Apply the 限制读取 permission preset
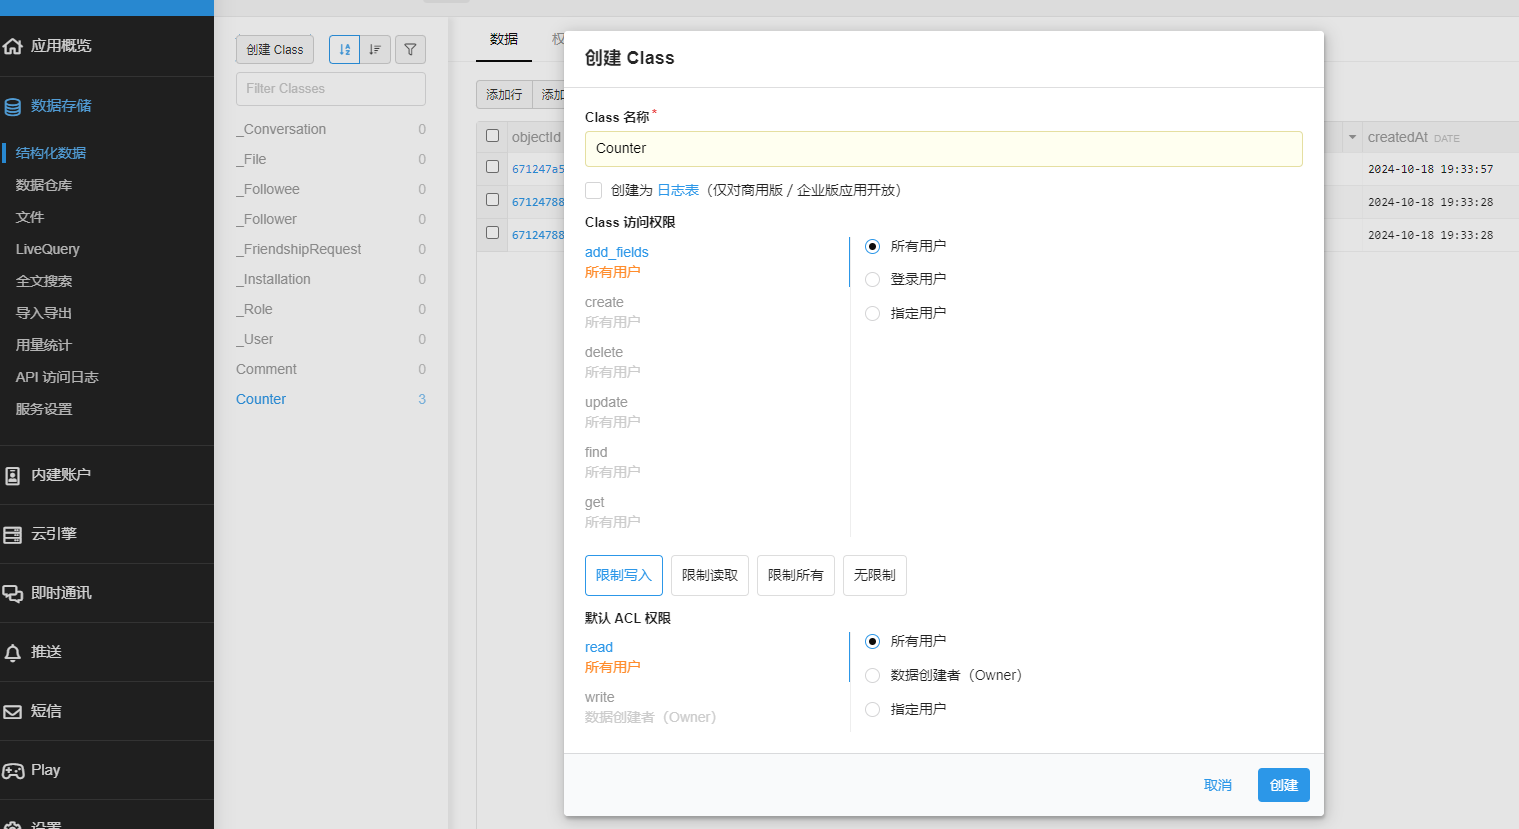The image size is (1519, 829). click(x=709, y=575)
